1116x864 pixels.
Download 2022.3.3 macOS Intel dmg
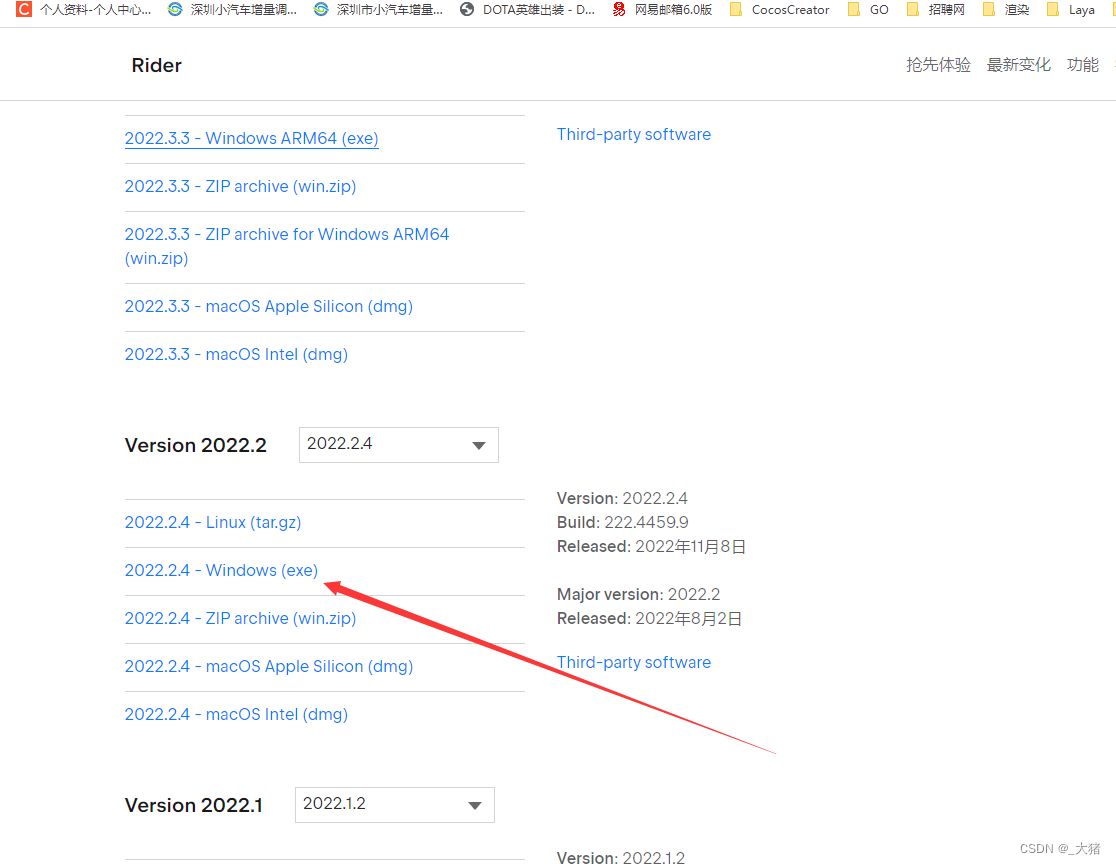(236, 354)
